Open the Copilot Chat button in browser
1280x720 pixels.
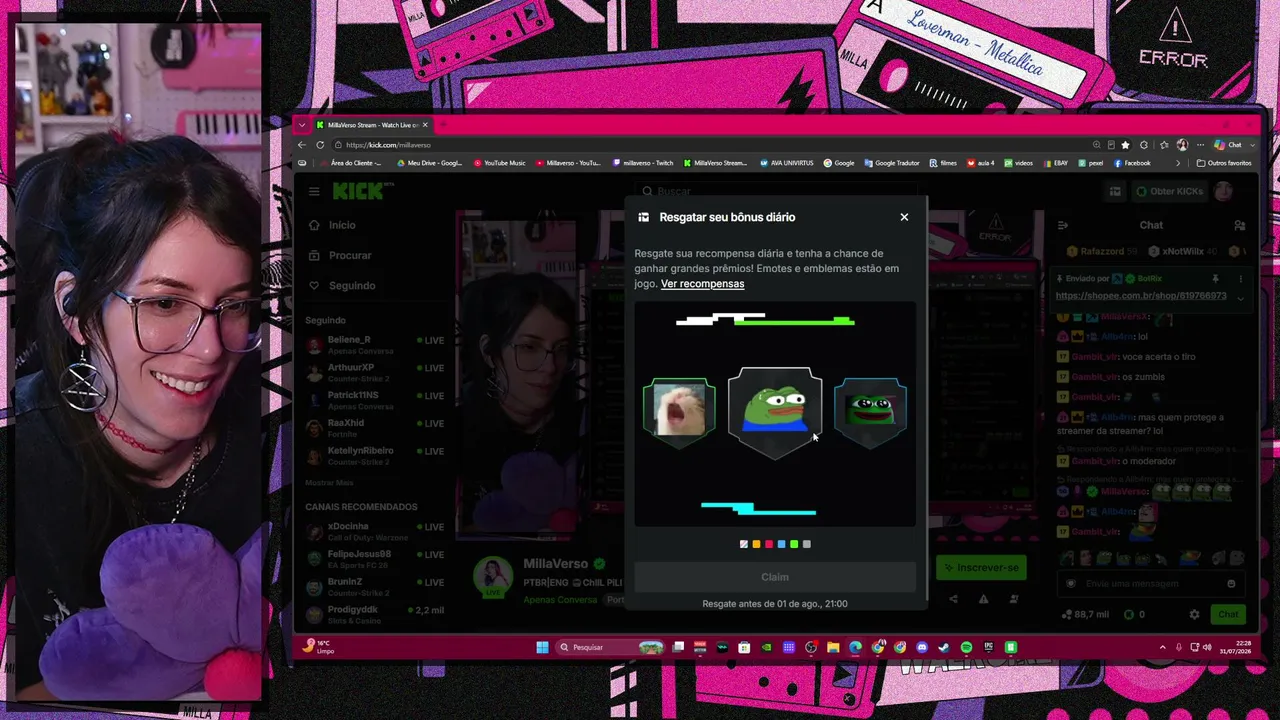[1228, 145]
